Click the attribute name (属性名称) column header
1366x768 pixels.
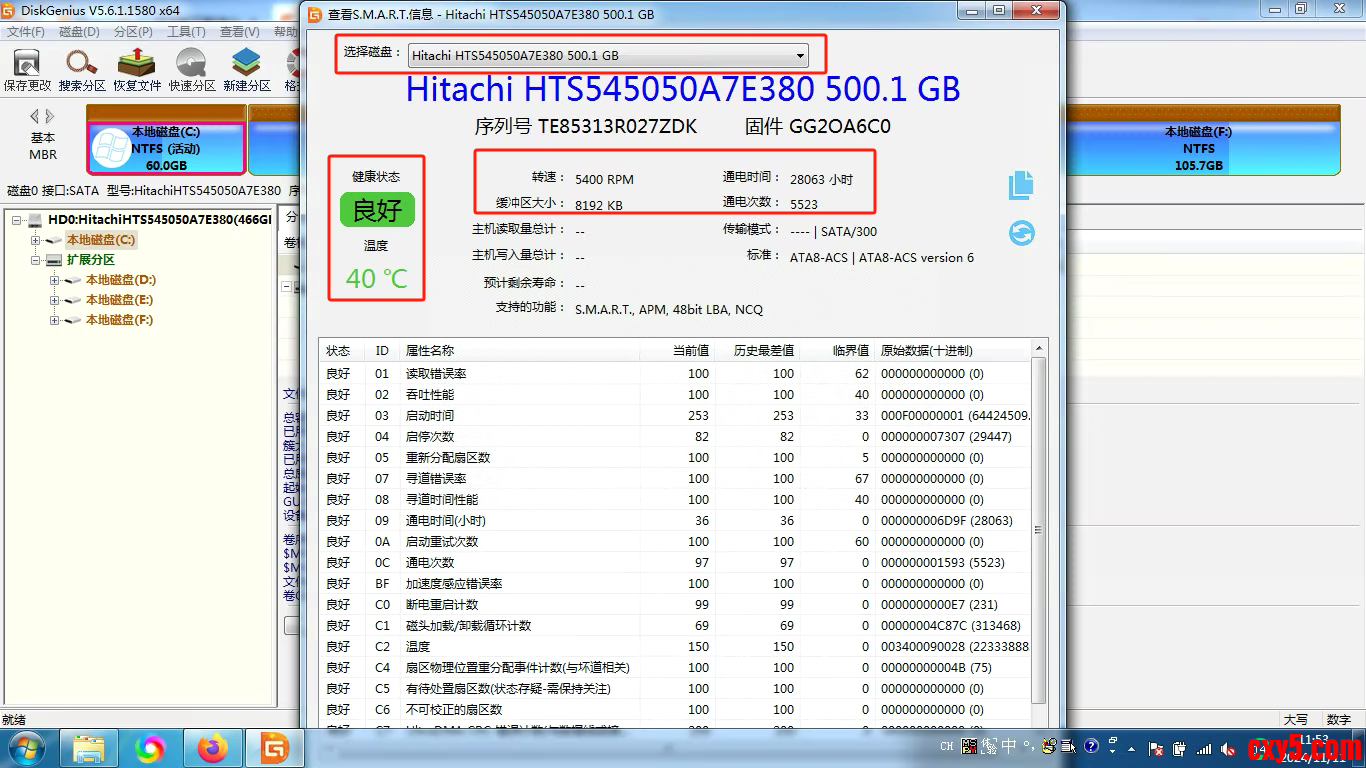point(430,351)
